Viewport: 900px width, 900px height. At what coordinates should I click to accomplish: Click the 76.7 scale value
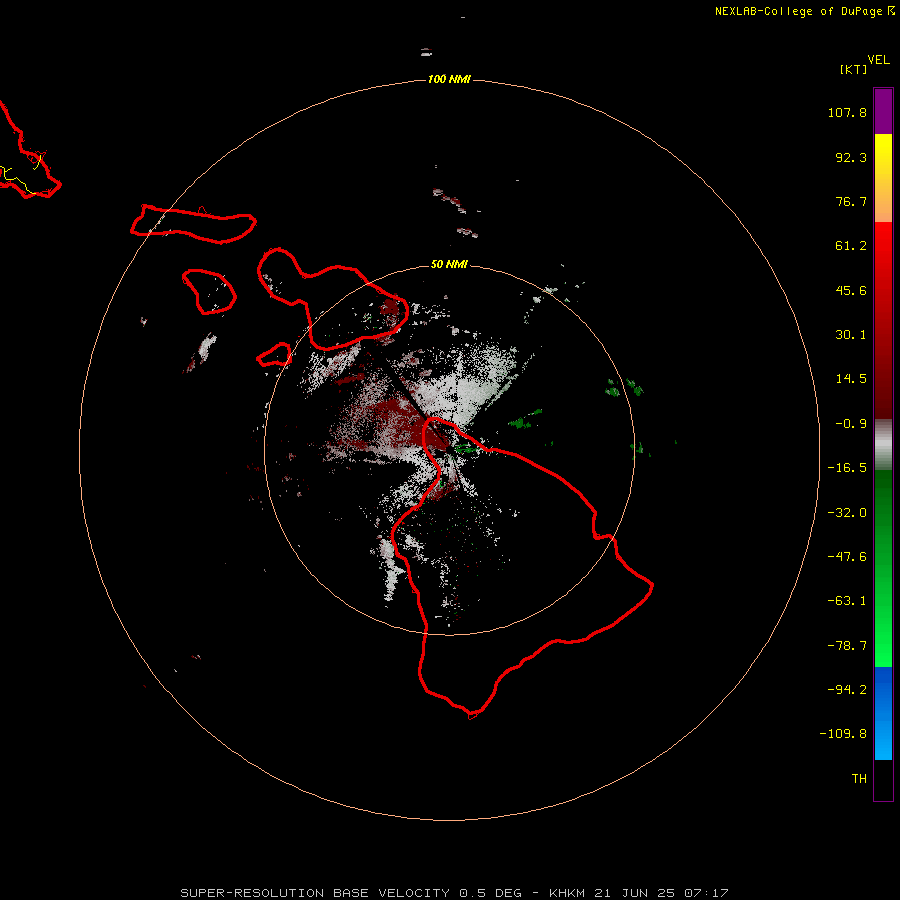pyautogui.click(x=851, y=201)
